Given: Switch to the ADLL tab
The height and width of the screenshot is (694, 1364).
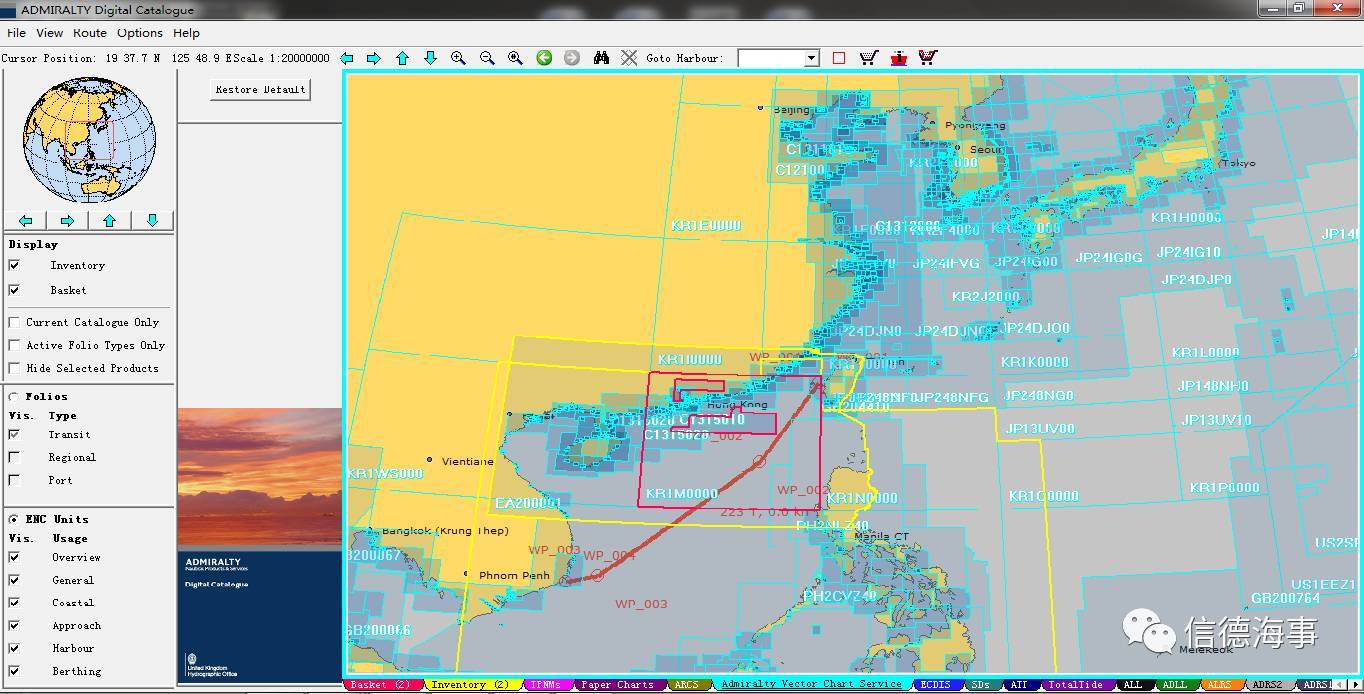Looking at the screenshot, I should point(1174,685).
